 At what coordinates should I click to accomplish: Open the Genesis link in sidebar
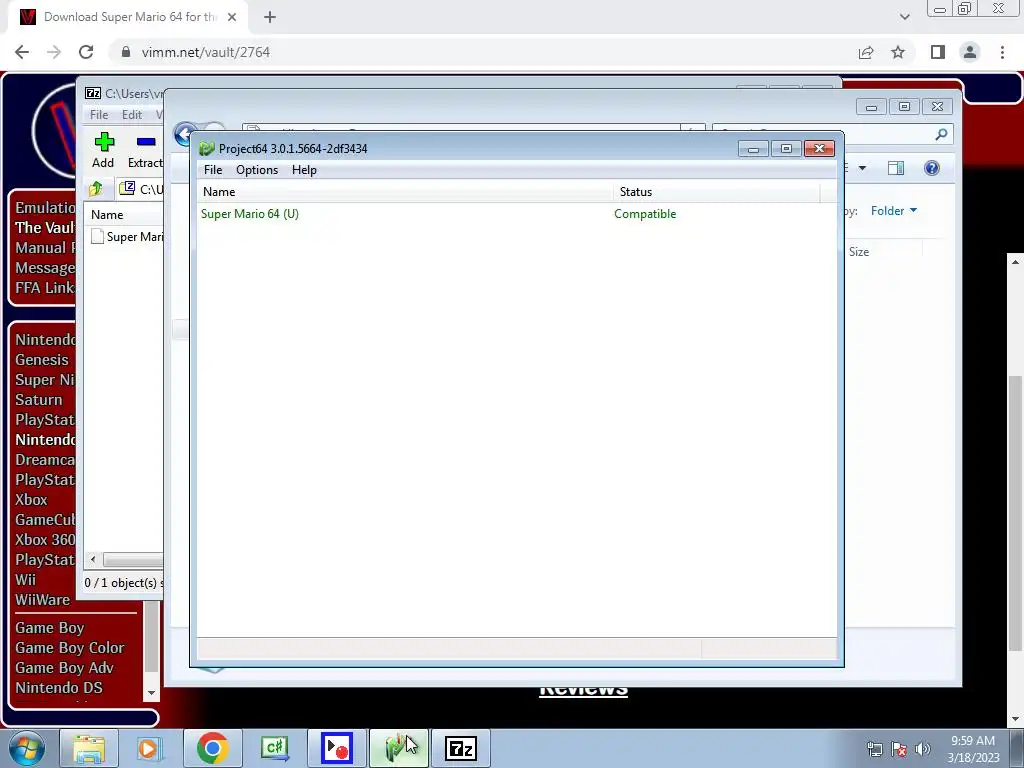tap(42, 360)
